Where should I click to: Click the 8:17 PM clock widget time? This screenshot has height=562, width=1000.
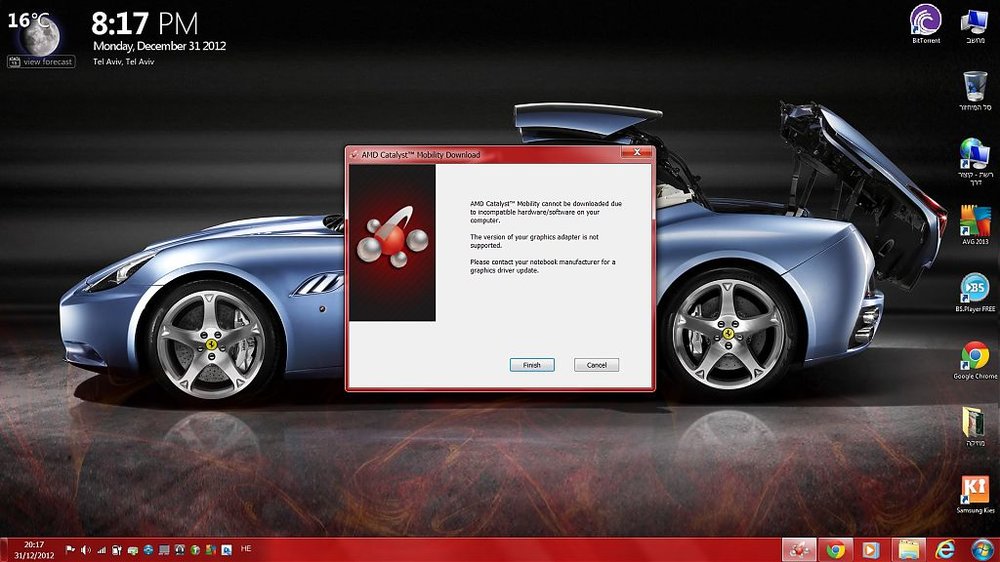point(145,24)
